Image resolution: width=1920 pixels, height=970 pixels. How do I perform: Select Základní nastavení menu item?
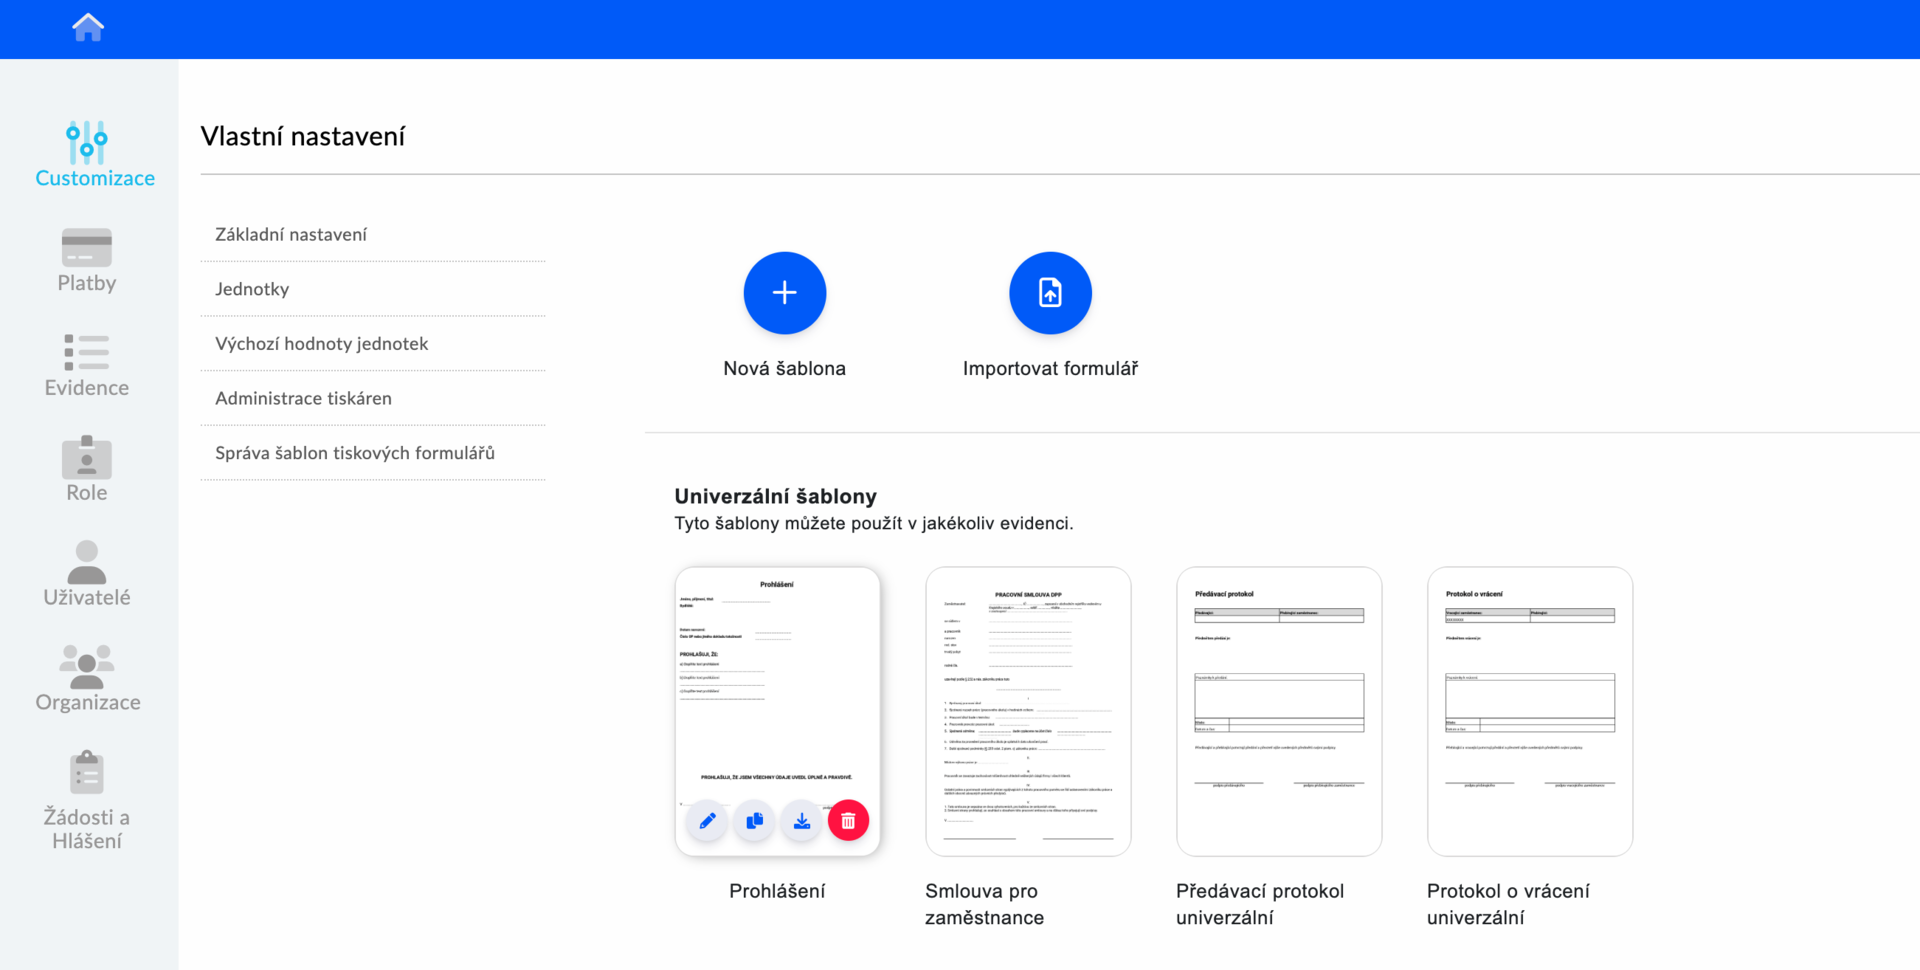click(x=291, y=234)
